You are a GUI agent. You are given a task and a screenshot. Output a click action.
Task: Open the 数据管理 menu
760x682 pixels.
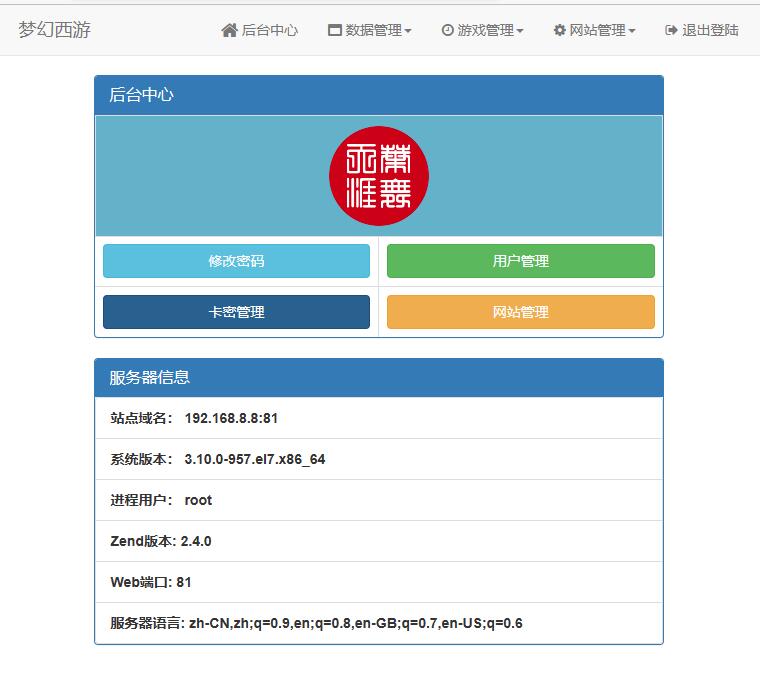coord(370,30)
